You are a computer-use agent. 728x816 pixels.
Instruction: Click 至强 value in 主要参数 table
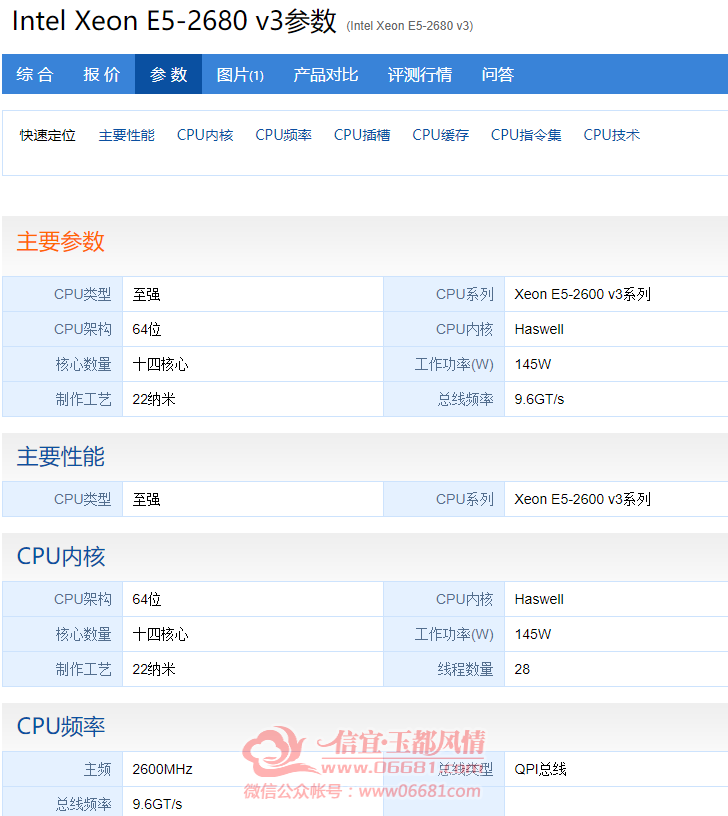coord(146,295)
